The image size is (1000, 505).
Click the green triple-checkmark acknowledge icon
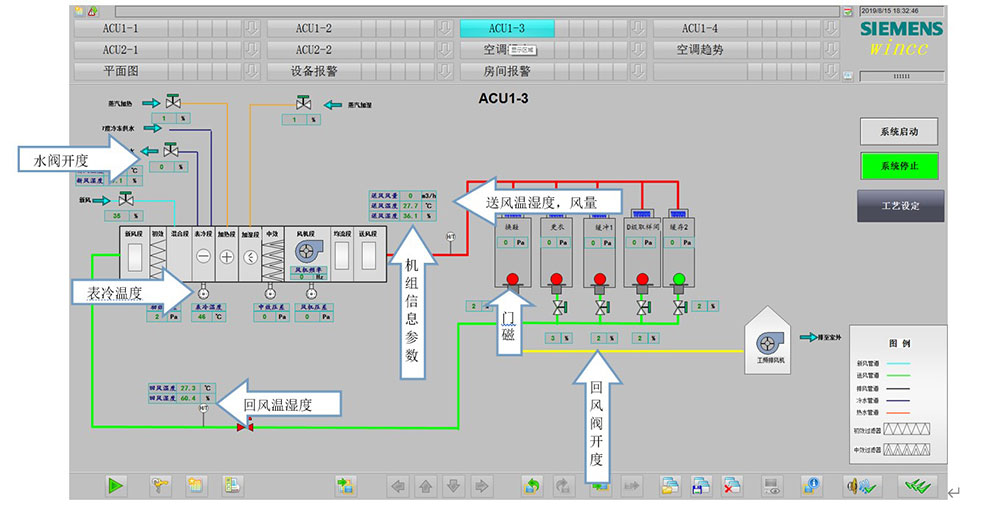pos(919,487)
